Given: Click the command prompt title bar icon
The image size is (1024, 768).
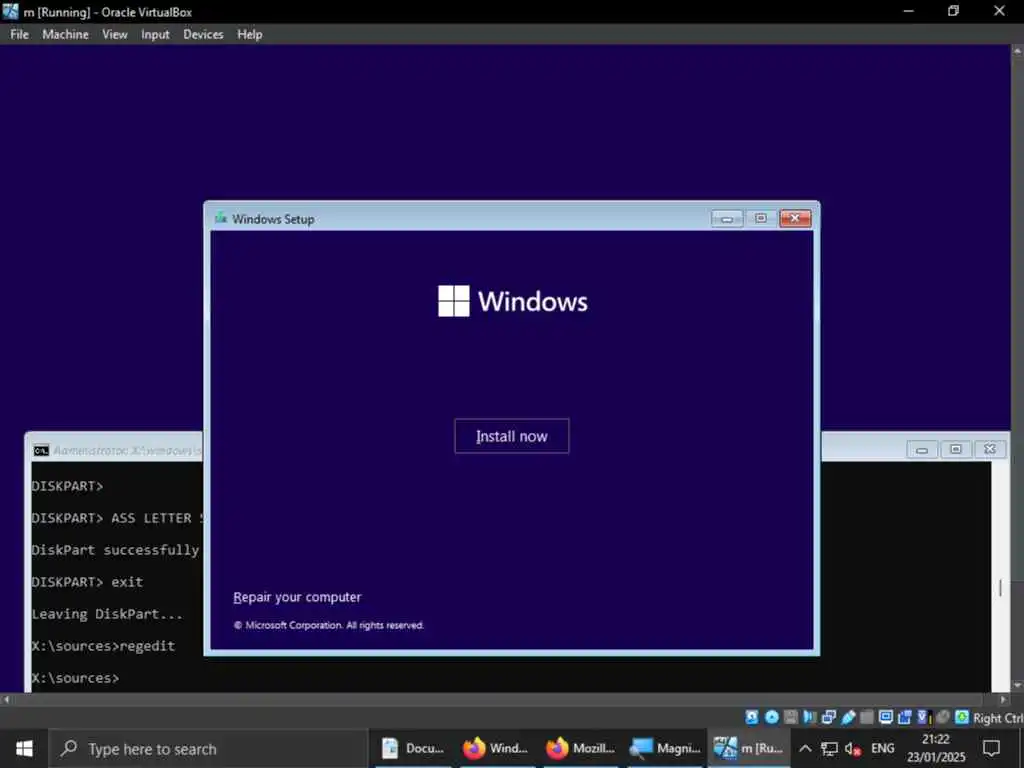Looking at the screenshot, I should coord(41,450).
